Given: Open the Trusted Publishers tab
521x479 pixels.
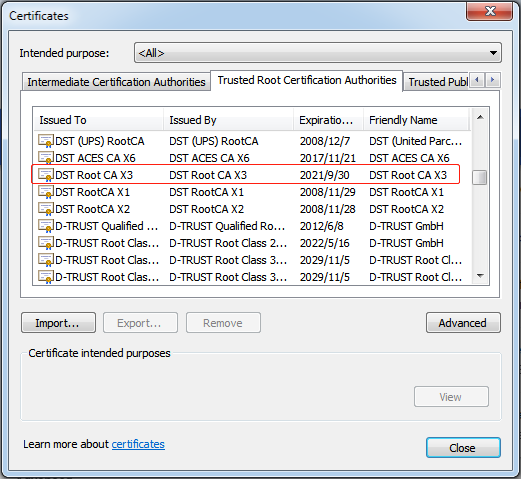Looking at the screenshot, I should click(x=437, y=82).
